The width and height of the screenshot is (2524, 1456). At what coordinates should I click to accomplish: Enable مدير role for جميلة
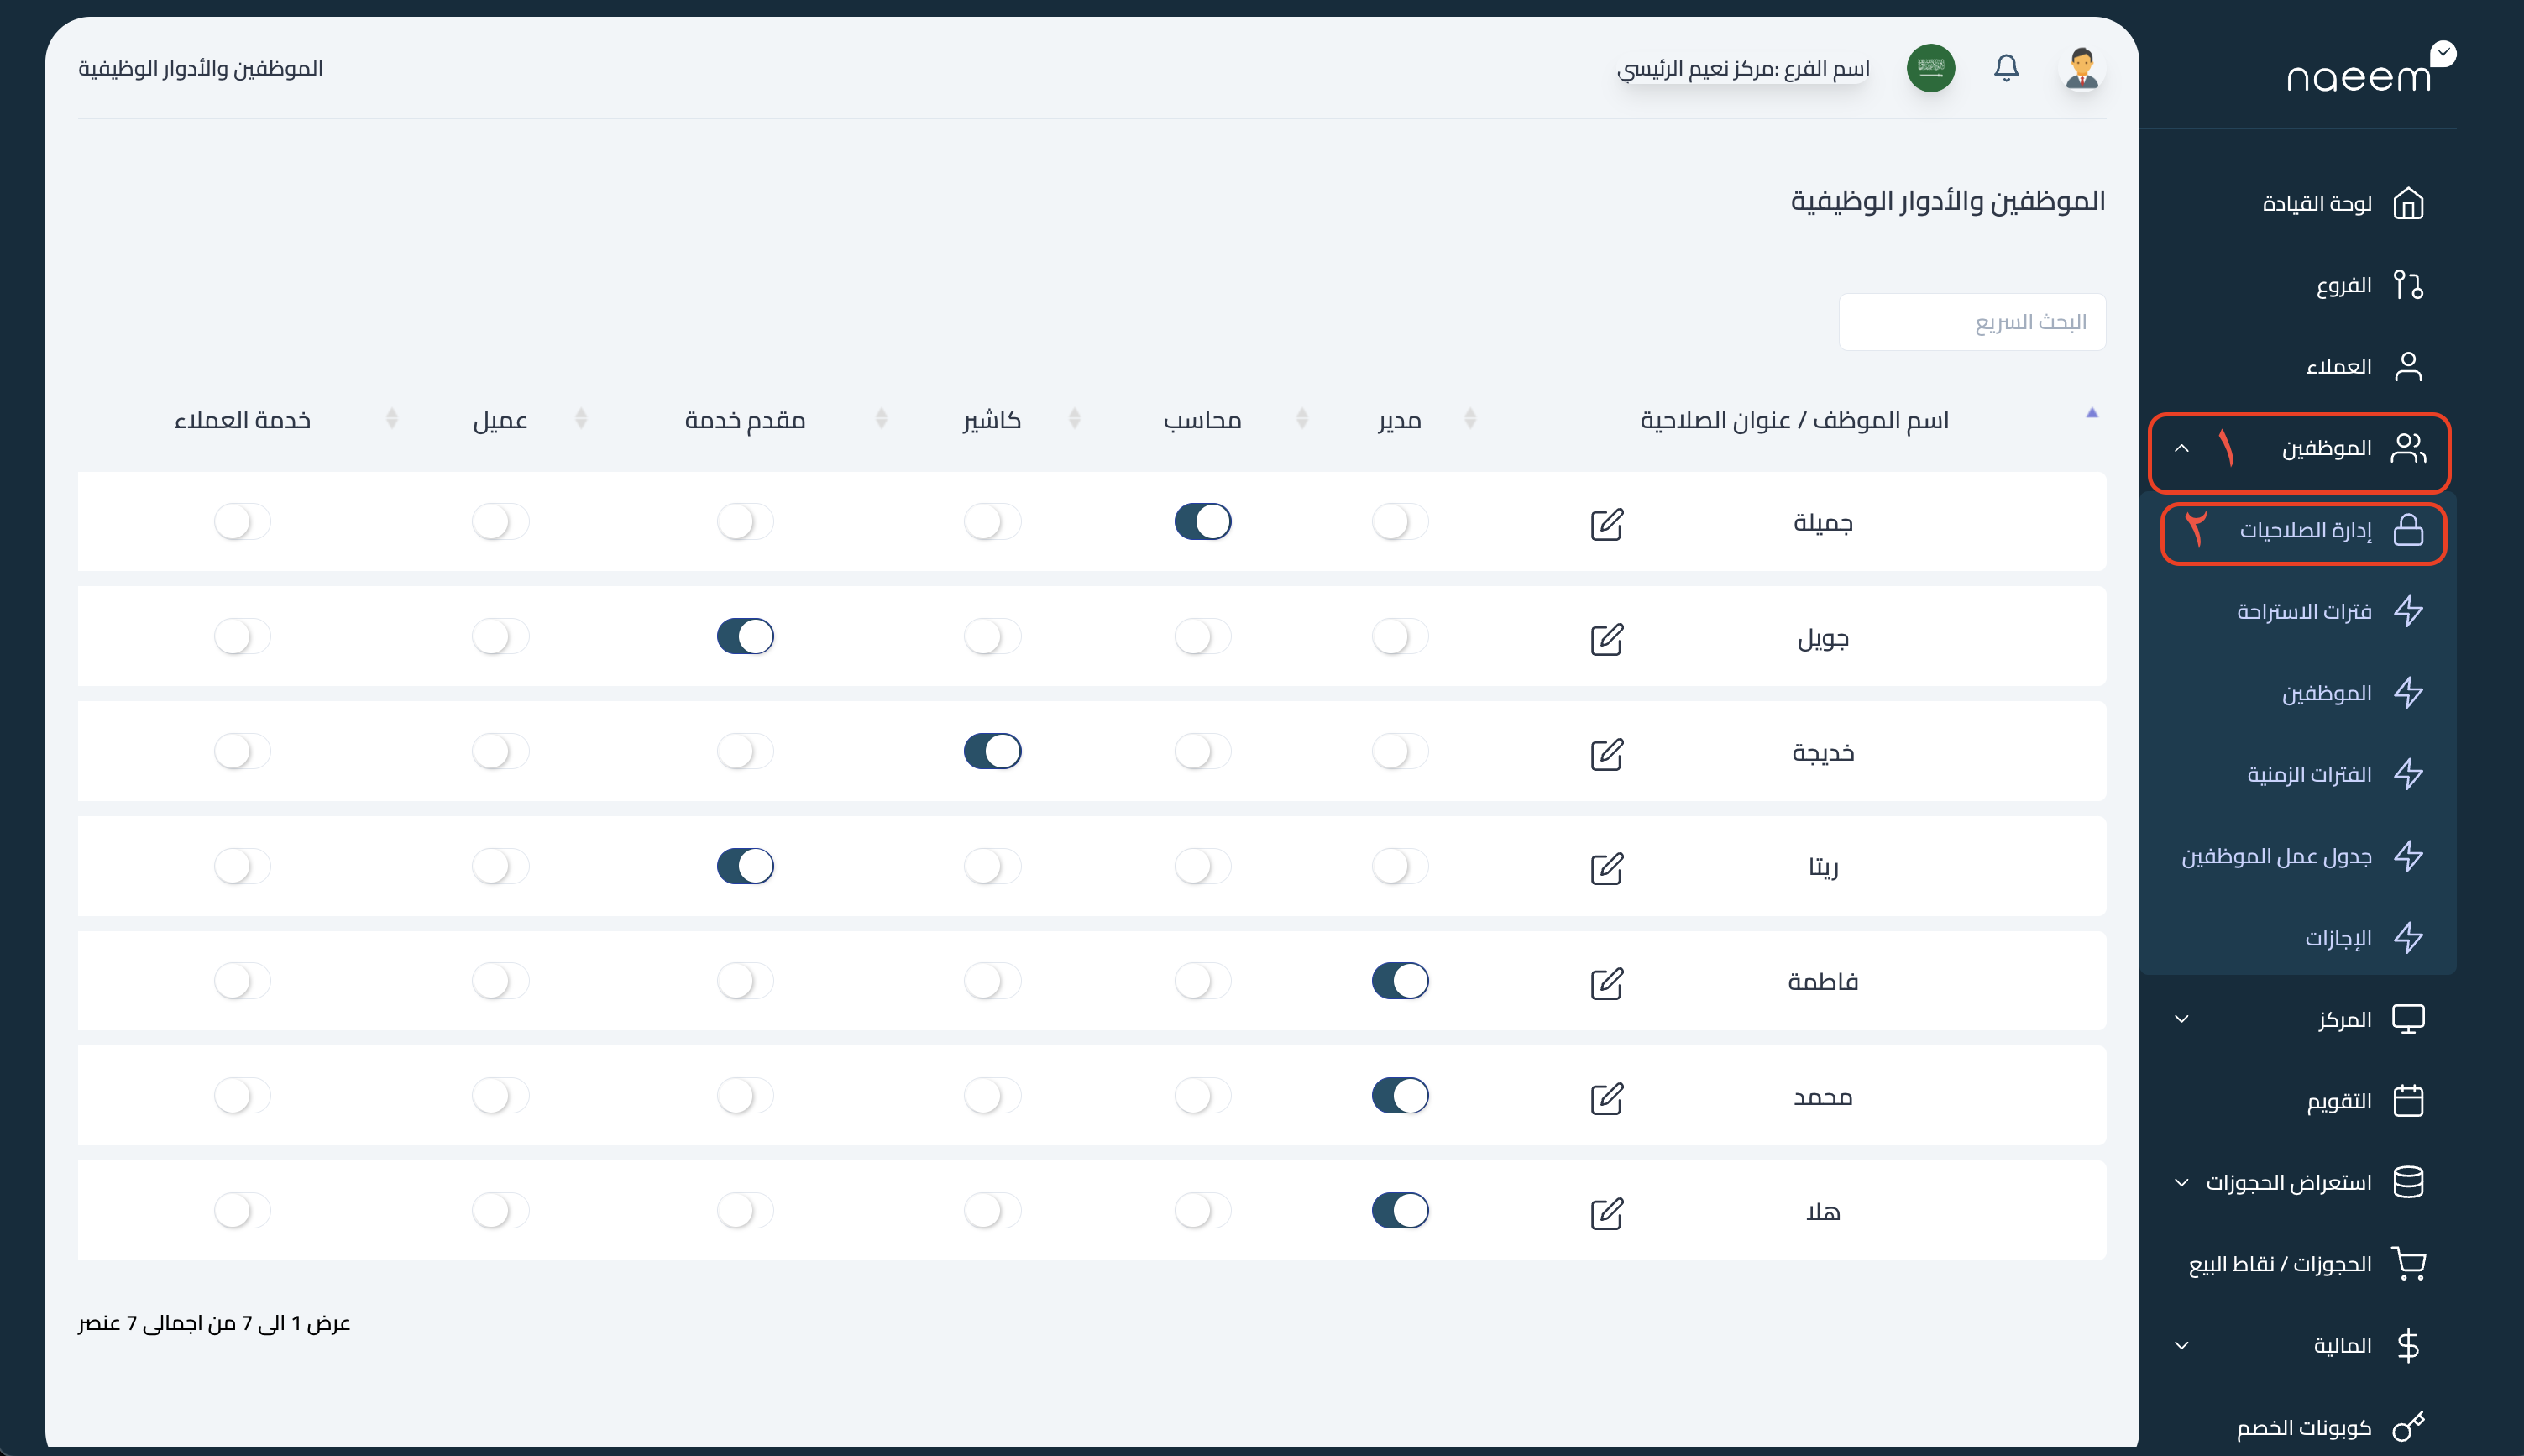(x=1400, y=522)
